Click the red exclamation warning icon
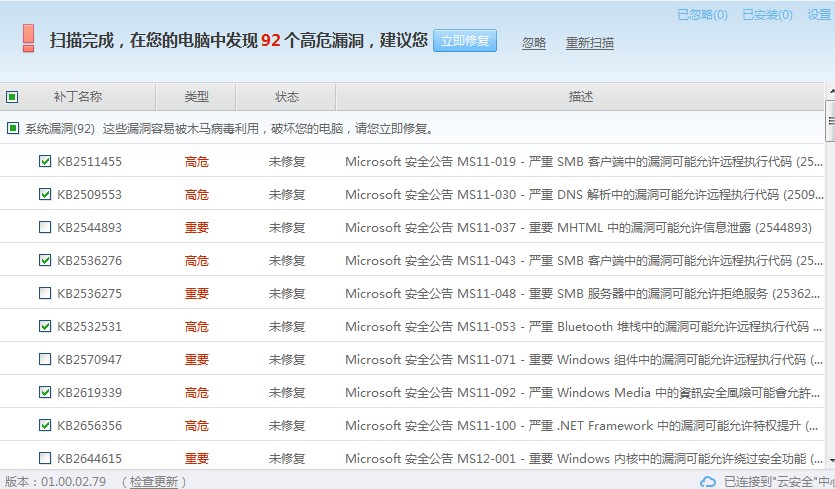 click(x=28, y=38)
